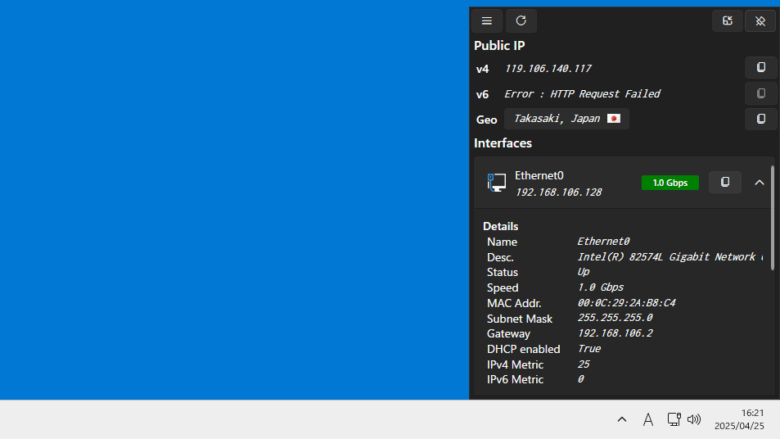Open the panel in a separate window

(727, 21)
